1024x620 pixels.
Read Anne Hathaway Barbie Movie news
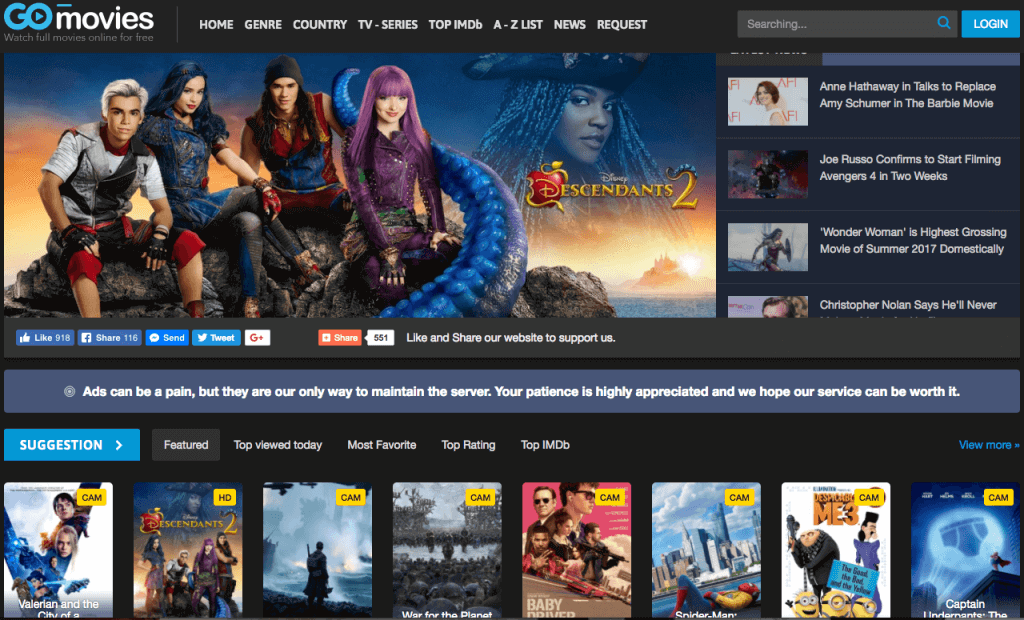click(x=907, y=95)
